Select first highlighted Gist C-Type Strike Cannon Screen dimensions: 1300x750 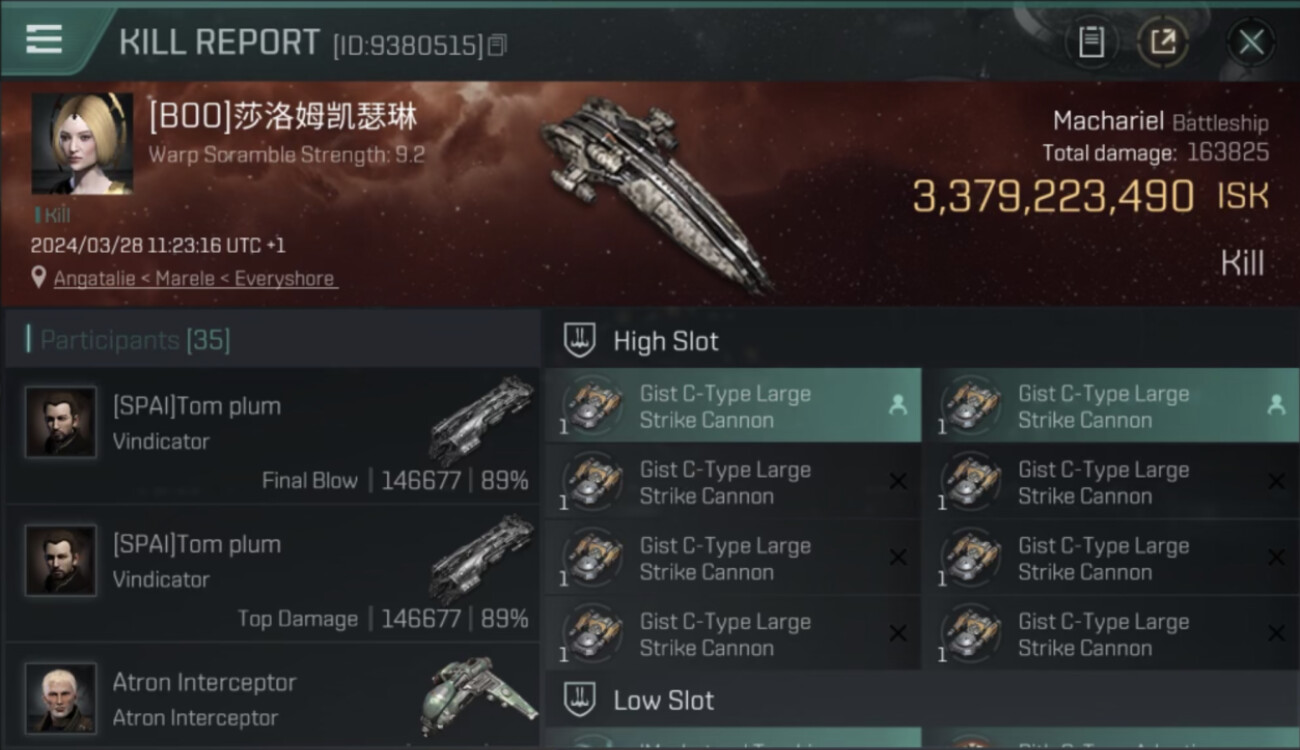pos(733,406)
